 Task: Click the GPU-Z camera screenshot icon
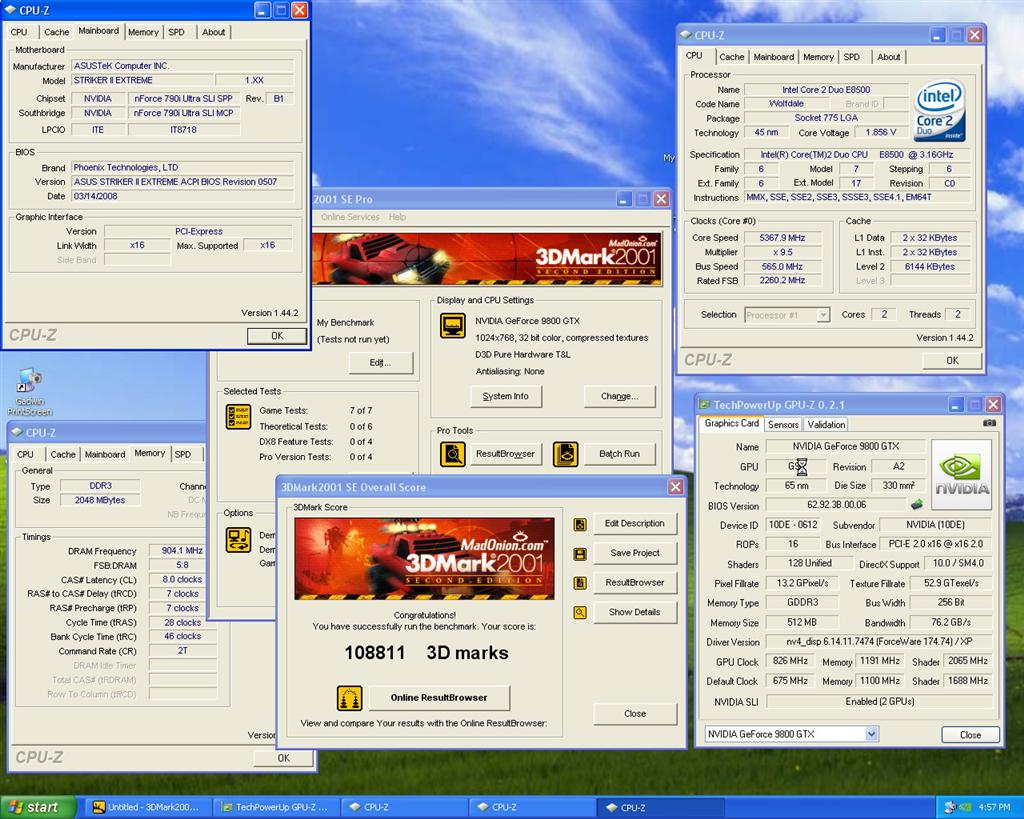(x=989, y=423)
